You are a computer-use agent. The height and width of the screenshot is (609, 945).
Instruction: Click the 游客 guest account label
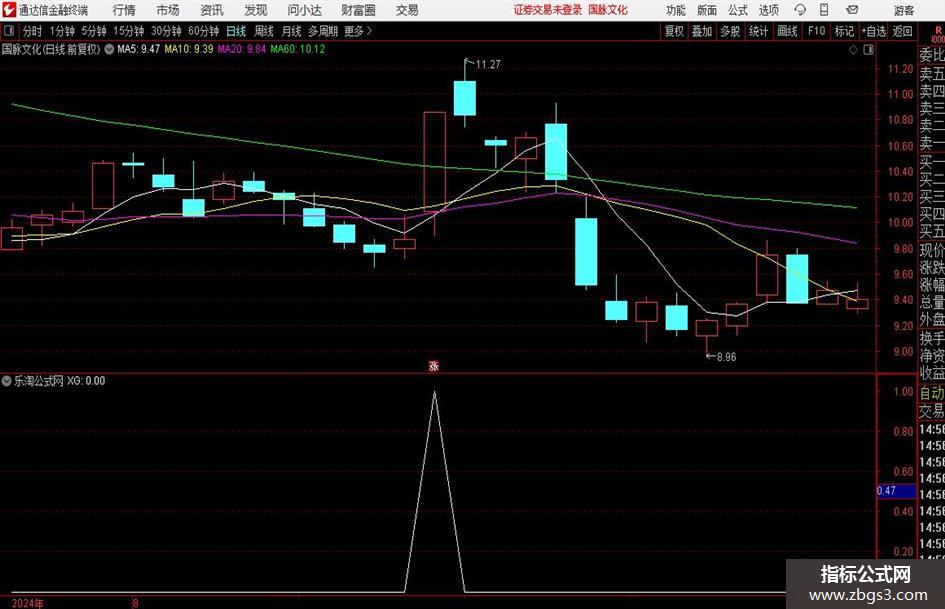(904, 10)
